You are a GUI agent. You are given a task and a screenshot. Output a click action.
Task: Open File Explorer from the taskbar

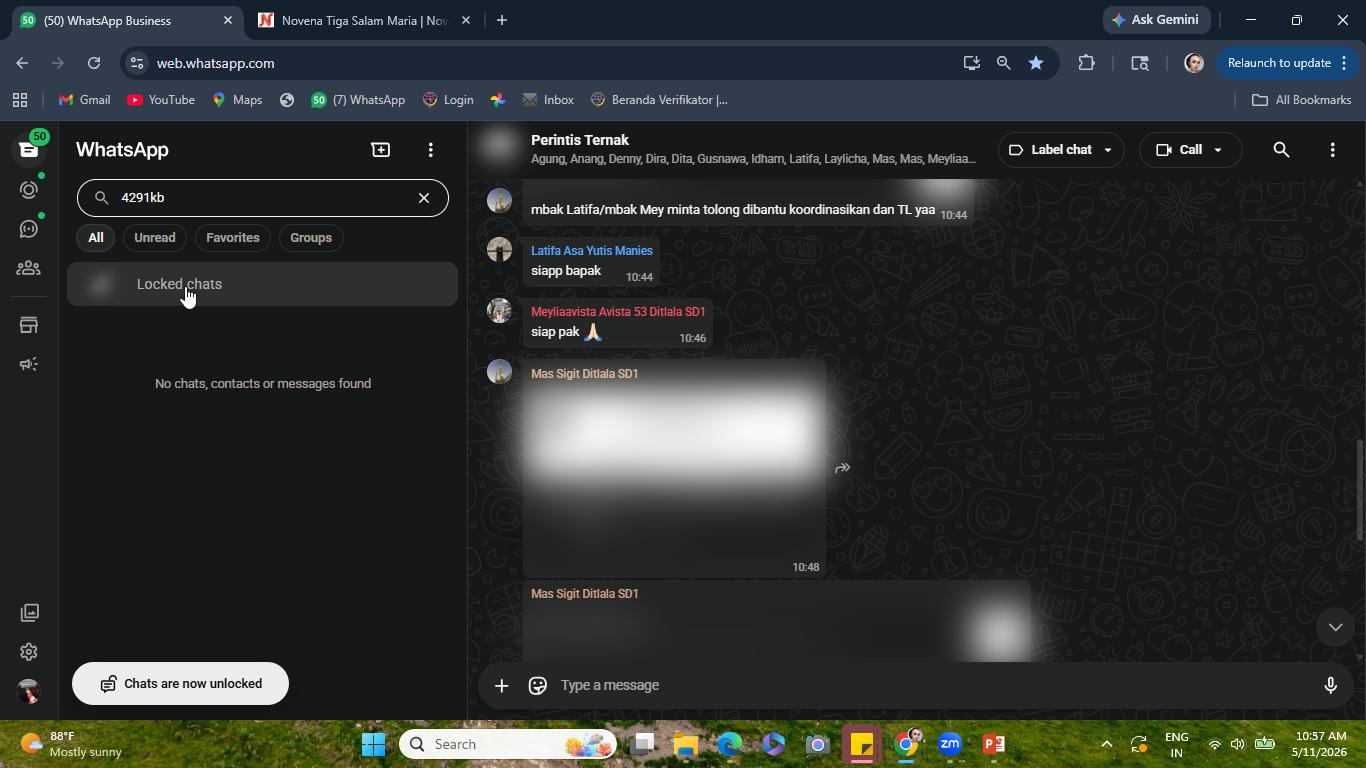[685, 744]
